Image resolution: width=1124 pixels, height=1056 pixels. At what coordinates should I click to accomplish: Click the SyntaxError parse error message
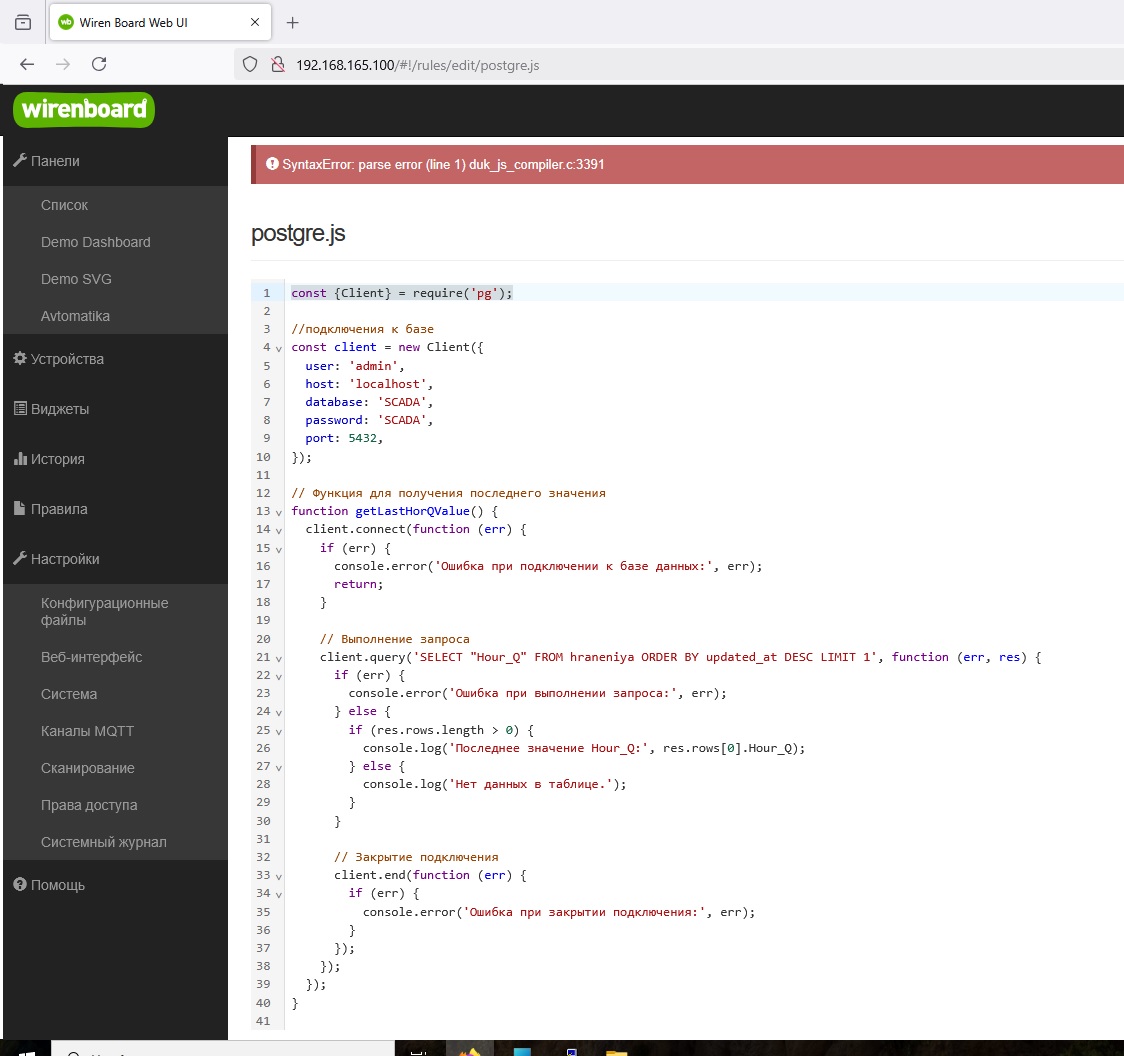pyautogui.click(x=443, y=165)
